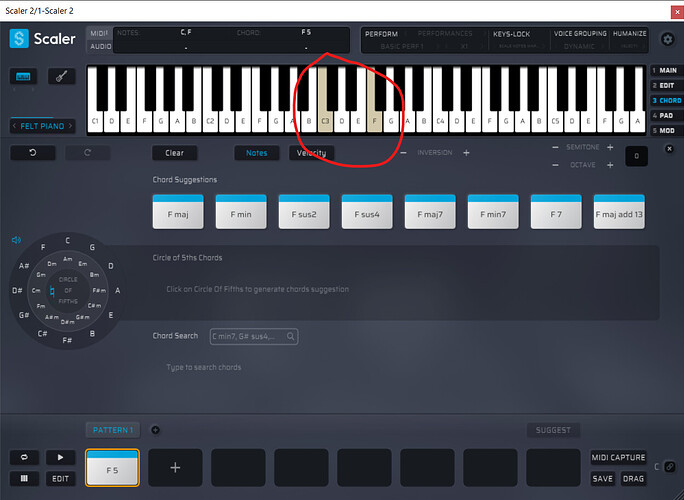Click the search magnifier in Chord Search

291,336
